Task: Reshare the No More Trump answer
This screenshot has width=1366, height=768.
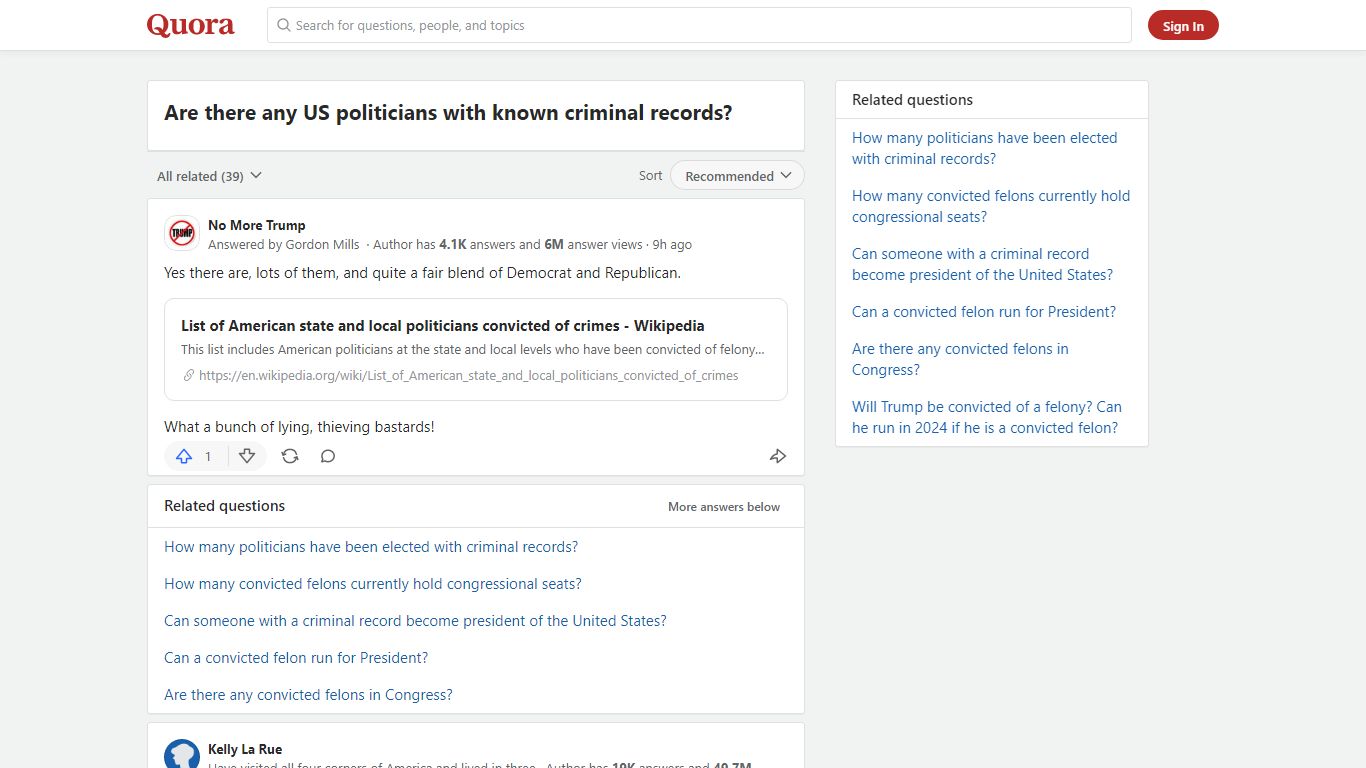Action: pyautogui.click(x=290, y=456)
